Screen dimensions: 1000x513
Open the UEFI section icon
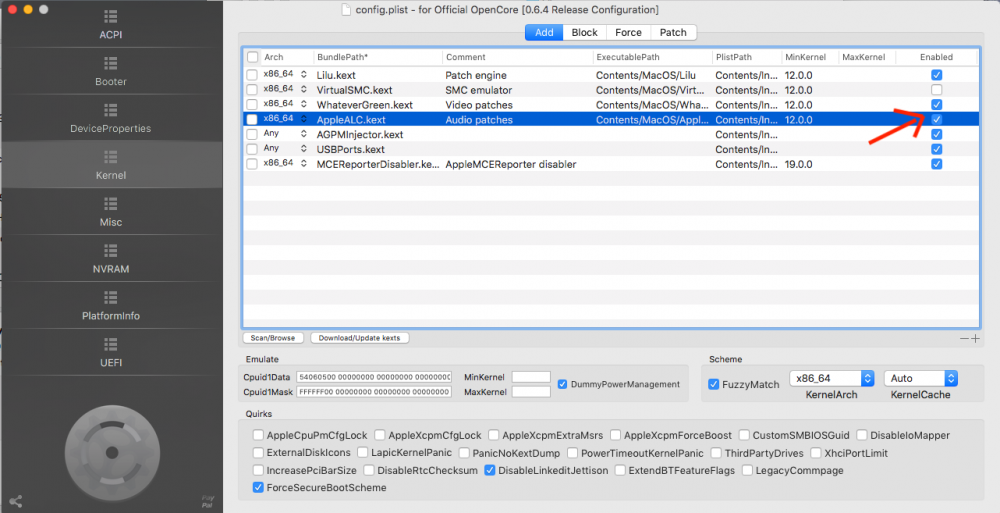point(110,344)
